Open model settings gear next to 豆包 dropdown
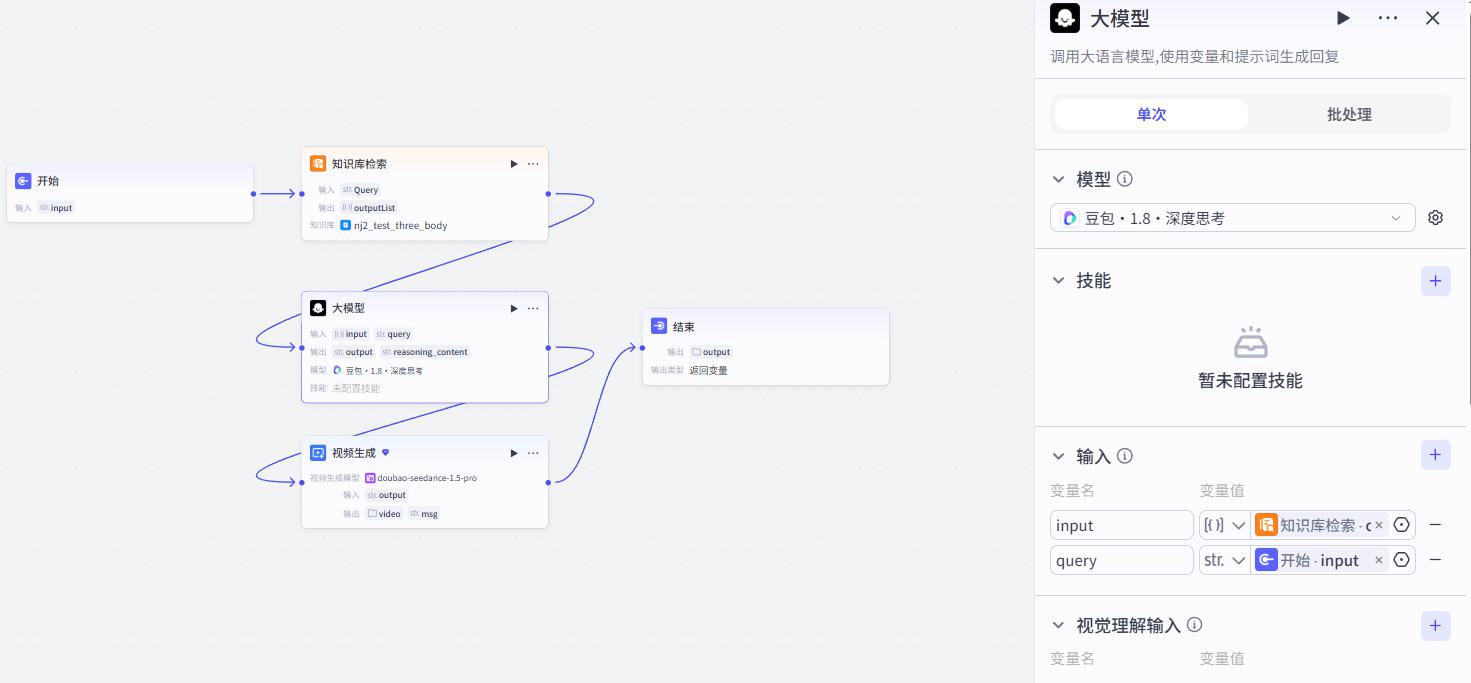The width and height of the screenshot is (1471, 683). tap(1436, 218)
